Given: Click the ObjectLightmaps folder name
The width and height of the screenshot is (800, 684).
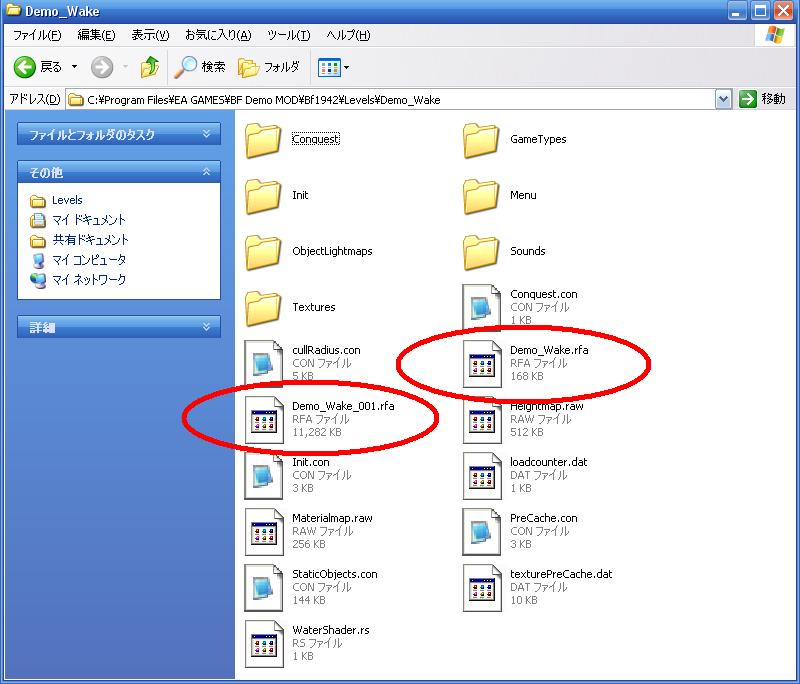Looking at the screenshot, I should tap(332, 251).
